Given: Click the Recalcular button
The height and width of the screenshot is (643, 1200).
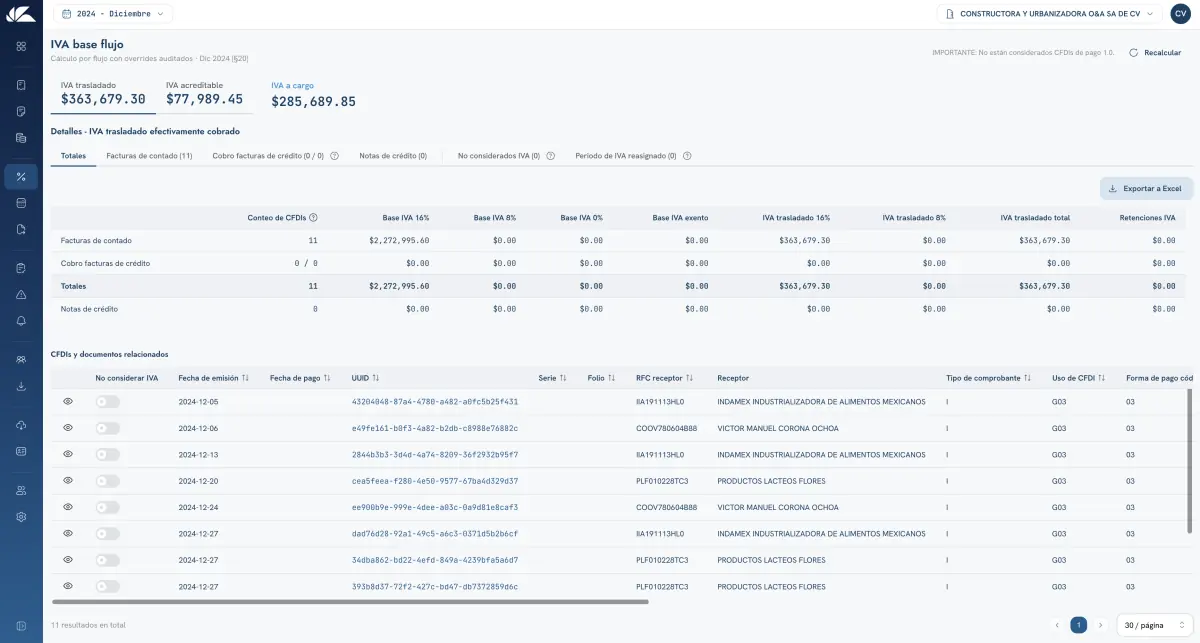Looking at the screenshot, I should [x=1155, y=52].
